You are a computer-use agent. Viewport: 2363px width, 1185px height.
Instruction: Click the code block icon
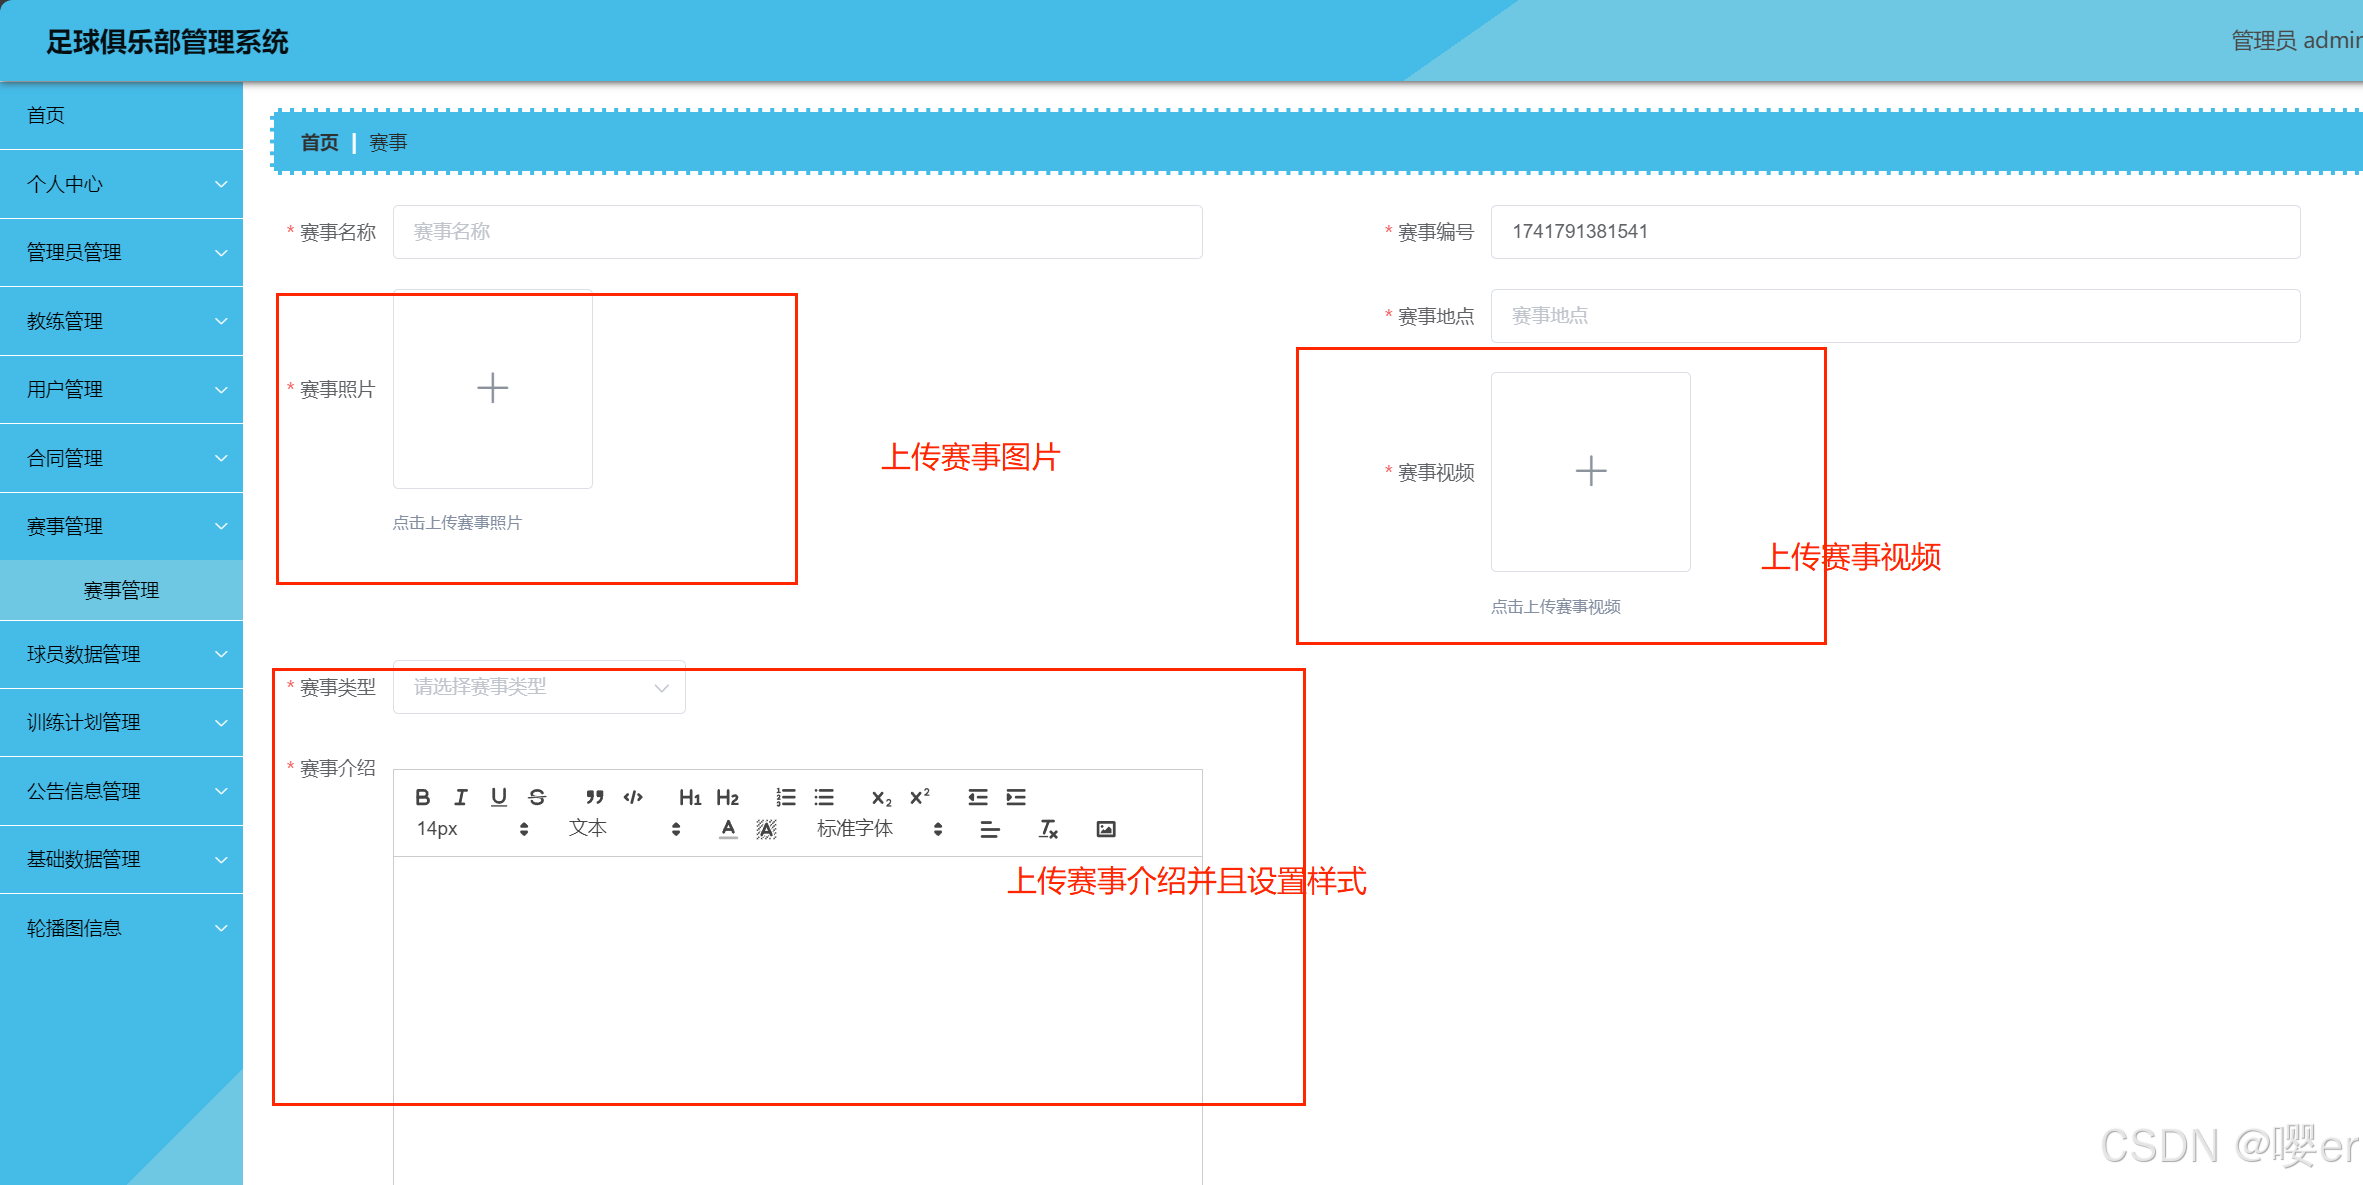[633, 797]
